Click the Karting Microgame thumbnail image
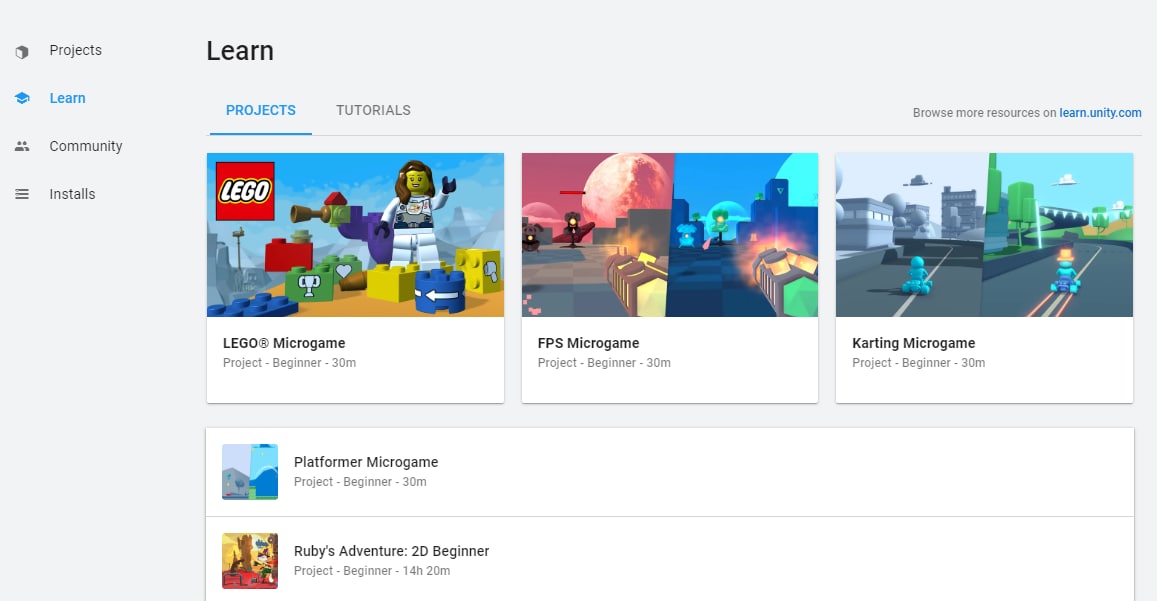1157x601 pixels. (984, 235)
